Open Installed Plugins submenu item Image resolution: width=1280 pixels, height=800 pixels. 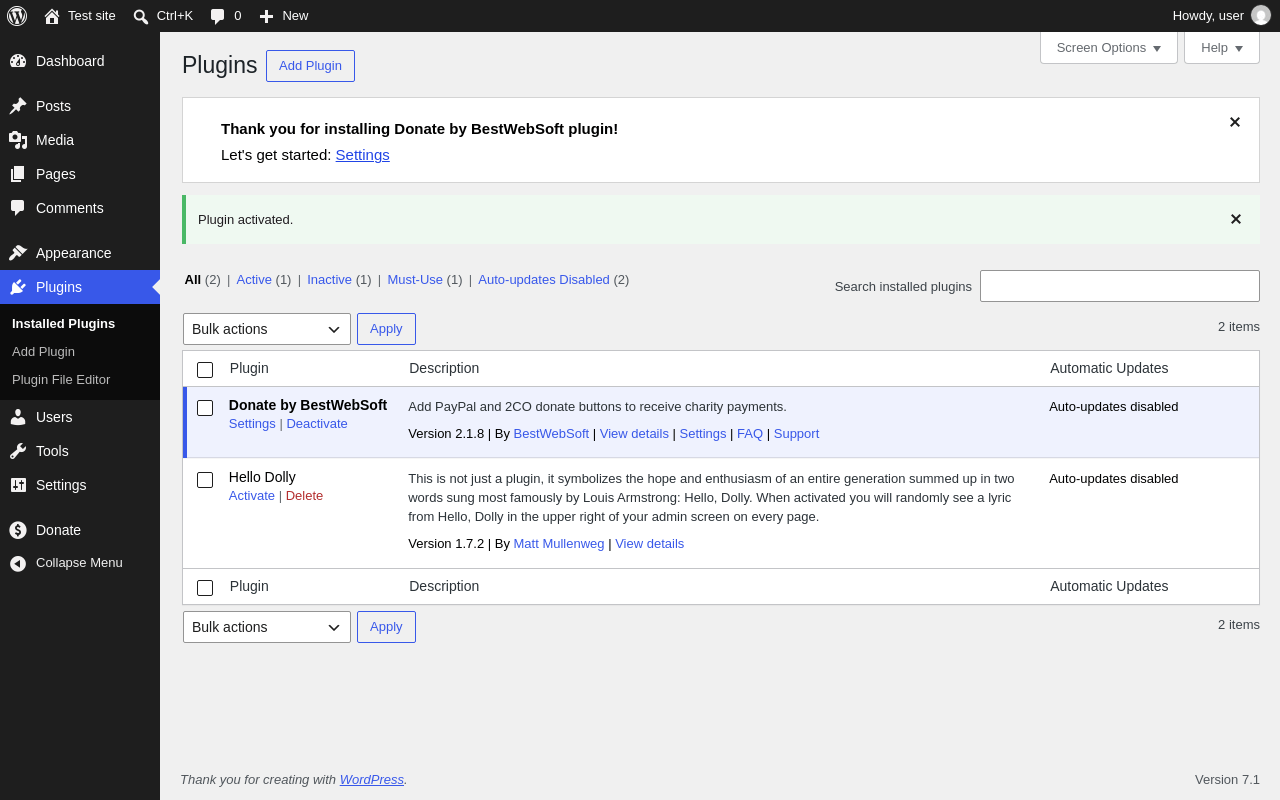[x=63, y=324]
